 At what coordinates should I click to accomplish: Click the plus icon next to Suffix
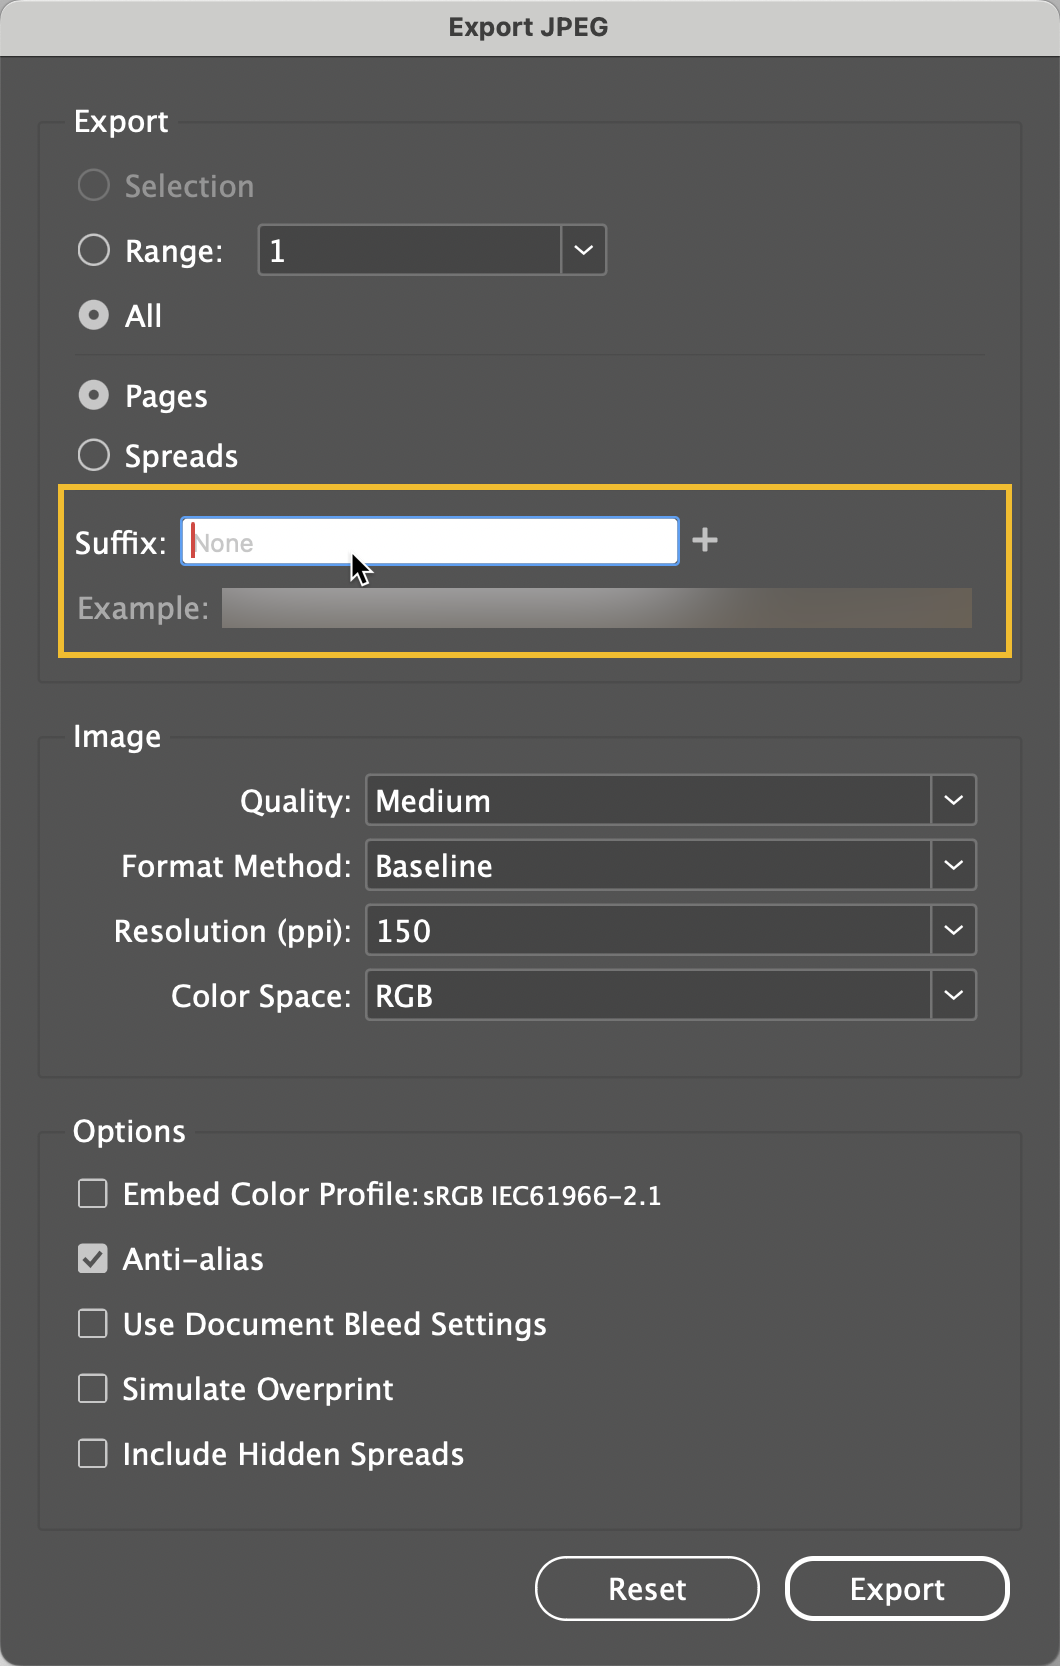pos(705,541)
